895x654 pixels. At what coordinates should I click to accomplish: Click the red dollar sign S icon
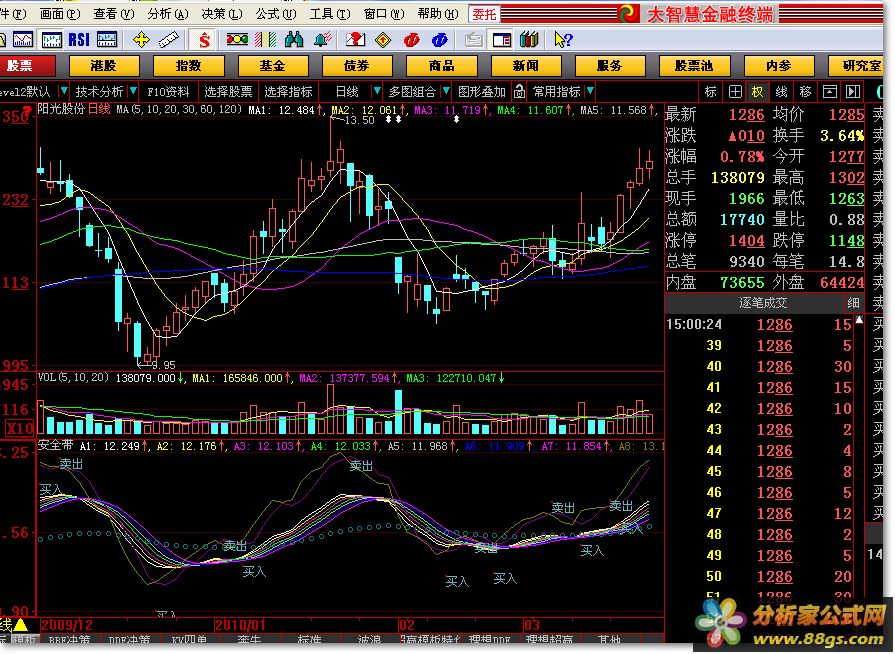(x=204, y=39)
